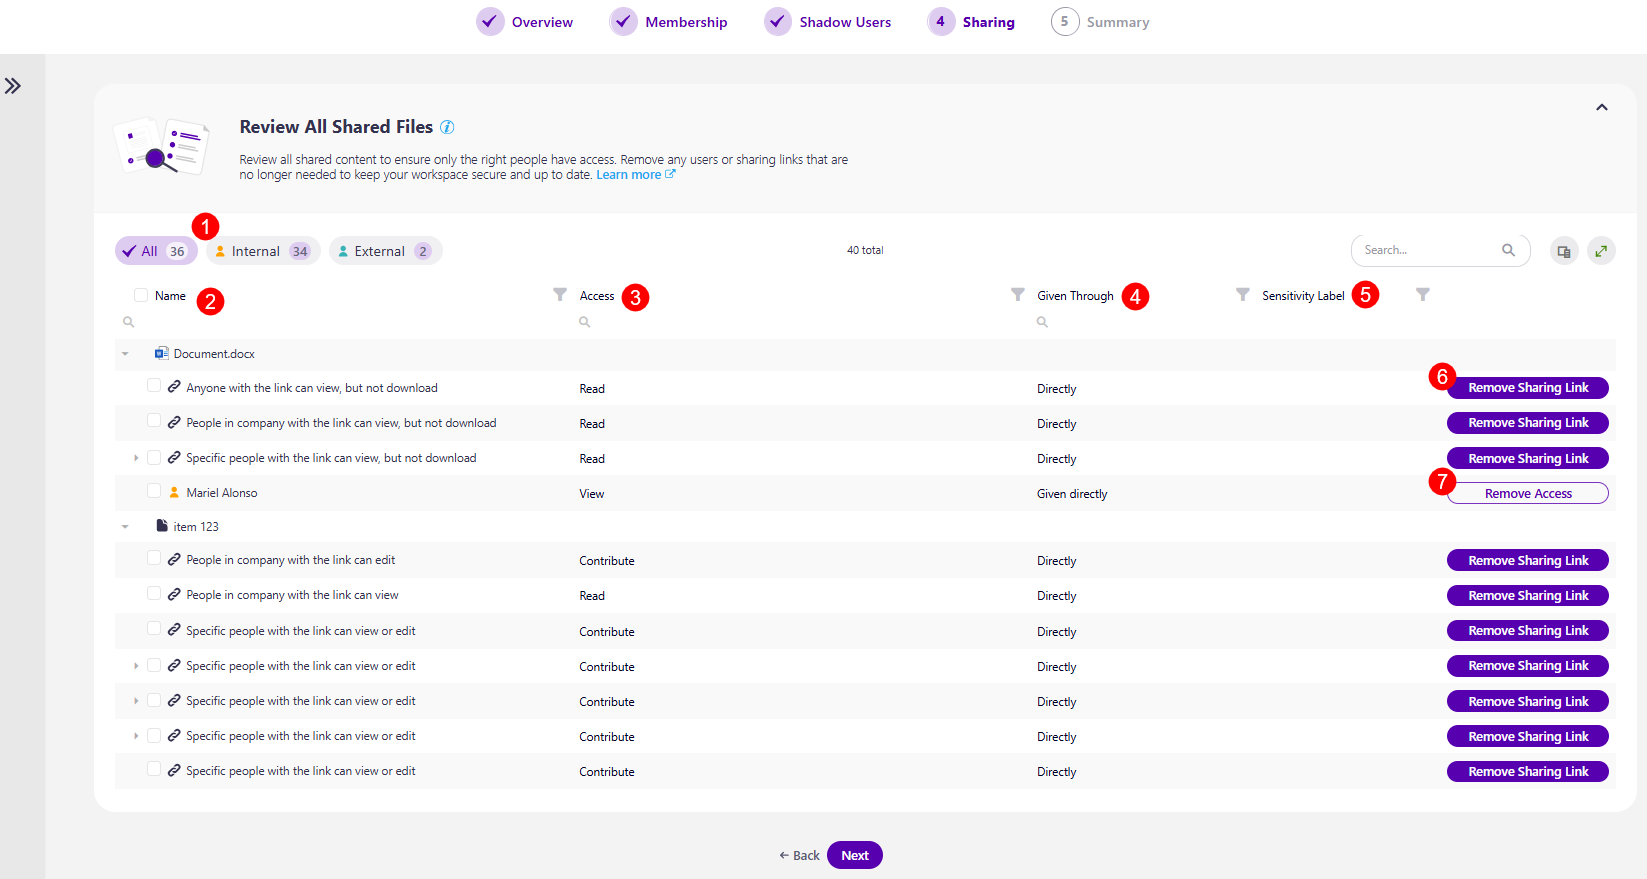Go to the Summary step
Screen dimensions: 1647x879
[x=1100, y=22]
